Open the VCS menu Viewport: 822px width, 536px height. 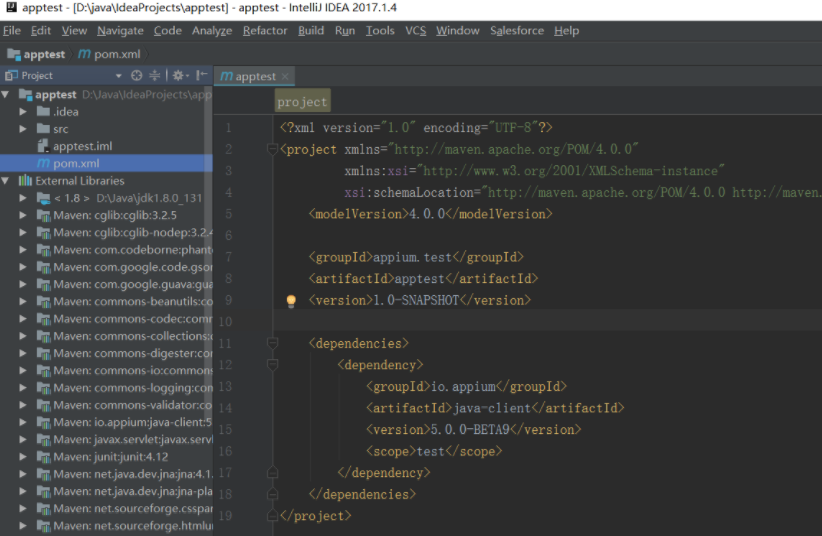(x=415, y=31)
